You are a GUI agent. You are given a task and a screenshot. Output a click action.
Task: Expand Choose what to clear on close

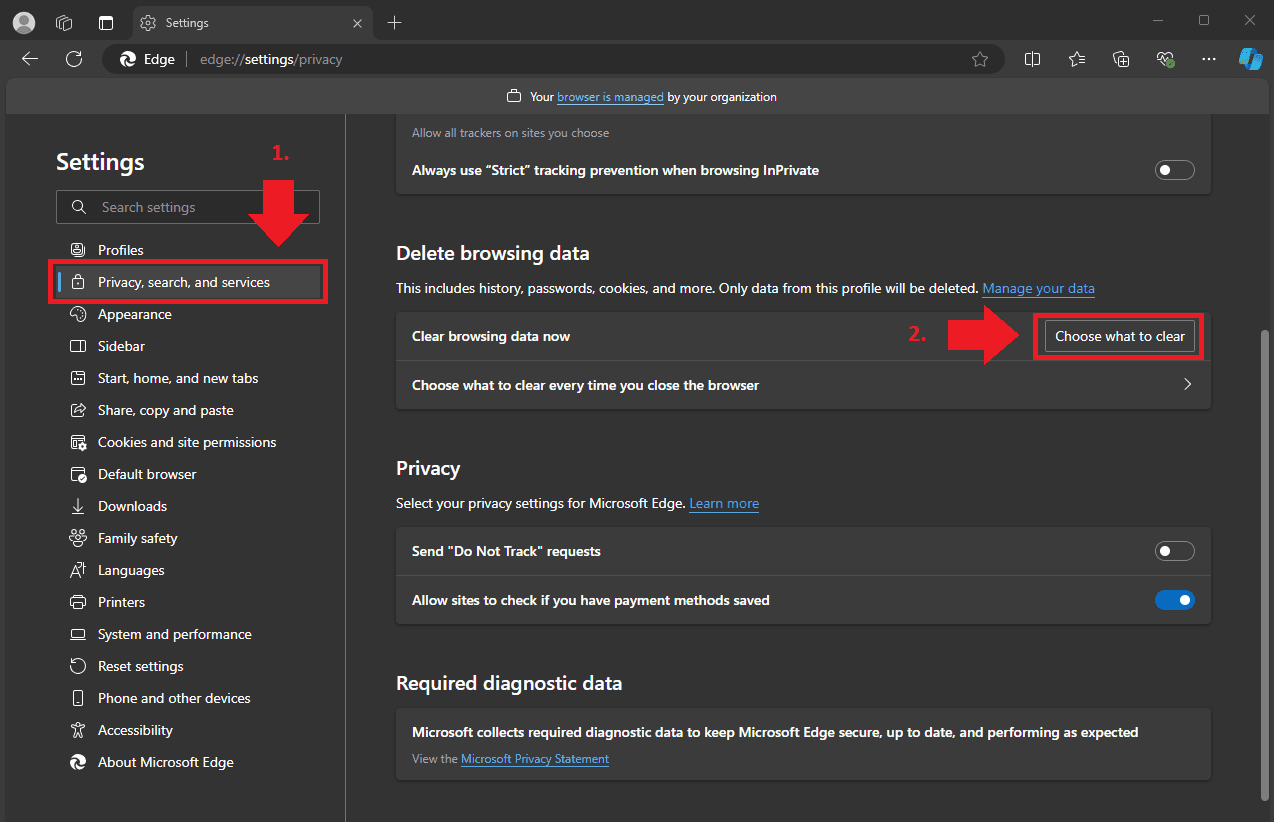(x=1187, y=385)
